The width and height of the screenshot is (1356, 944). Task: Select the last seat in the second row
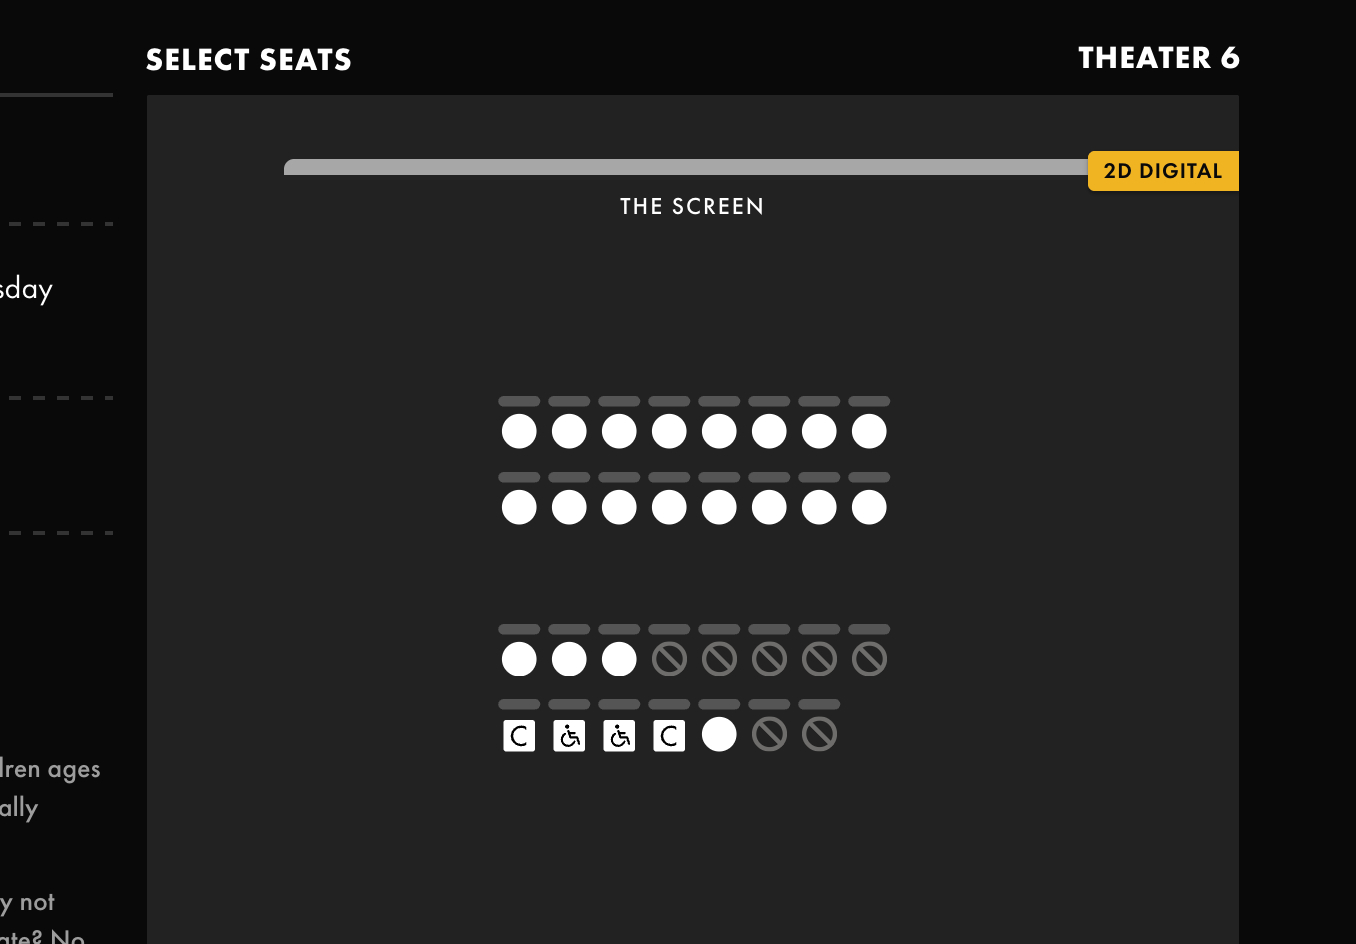(869, 507)
